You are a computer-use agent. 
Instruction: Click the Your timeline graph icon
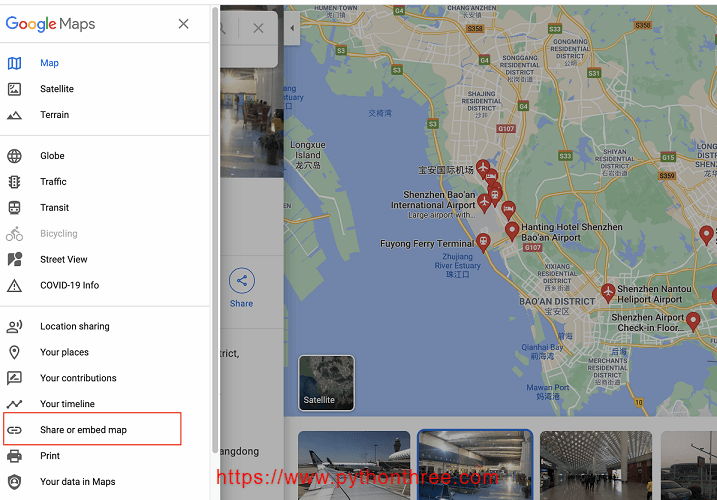14,404
